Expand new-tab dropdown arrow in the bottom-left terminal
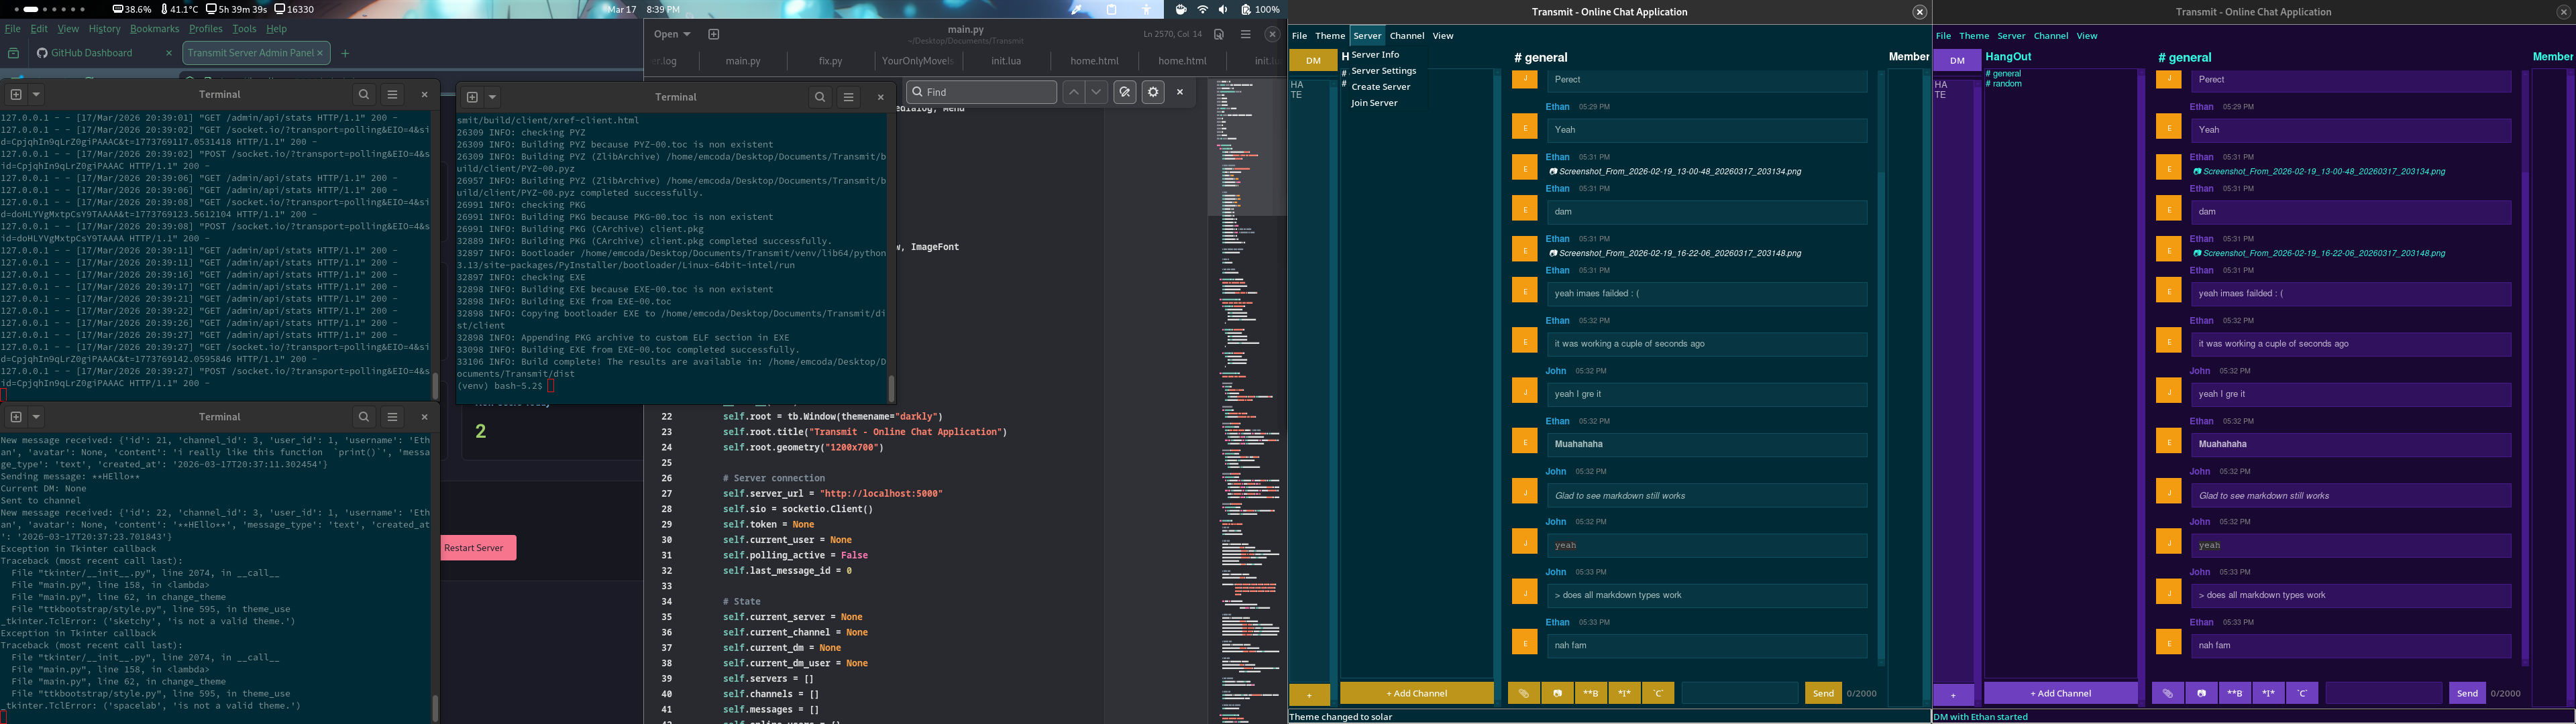The width and height of the screenshot is (2576, 724). (x=36, y=417)
